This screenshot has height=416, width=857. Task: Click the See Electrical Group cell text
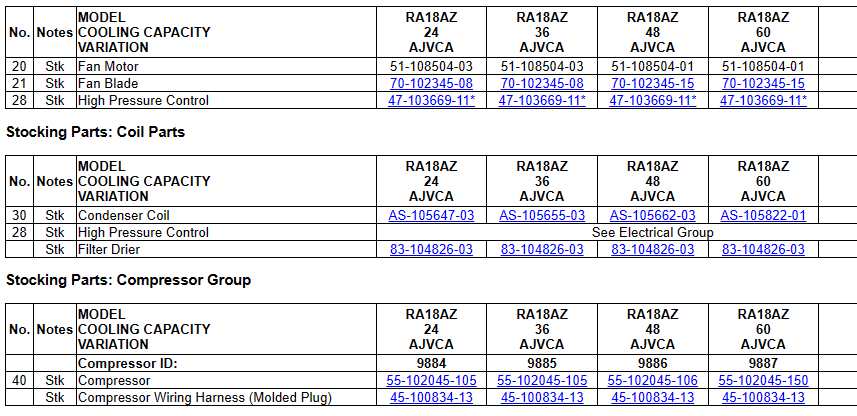pyautogui.click(x=653, y=233)
